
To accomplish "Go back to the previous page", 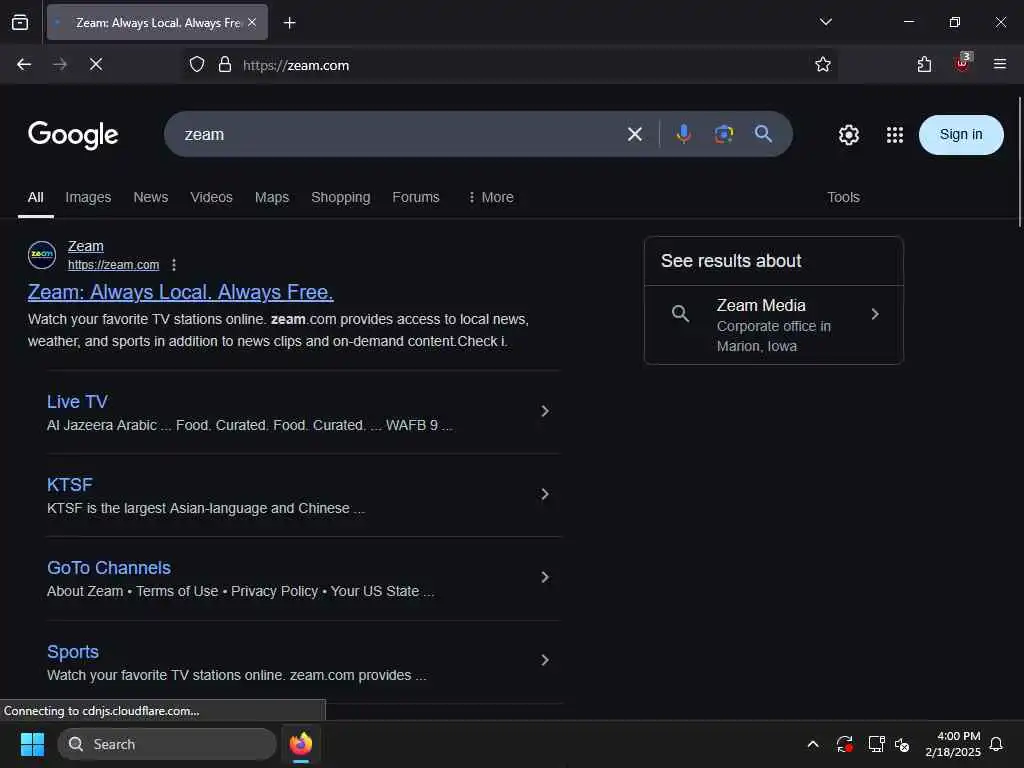I will click(24, 64).
